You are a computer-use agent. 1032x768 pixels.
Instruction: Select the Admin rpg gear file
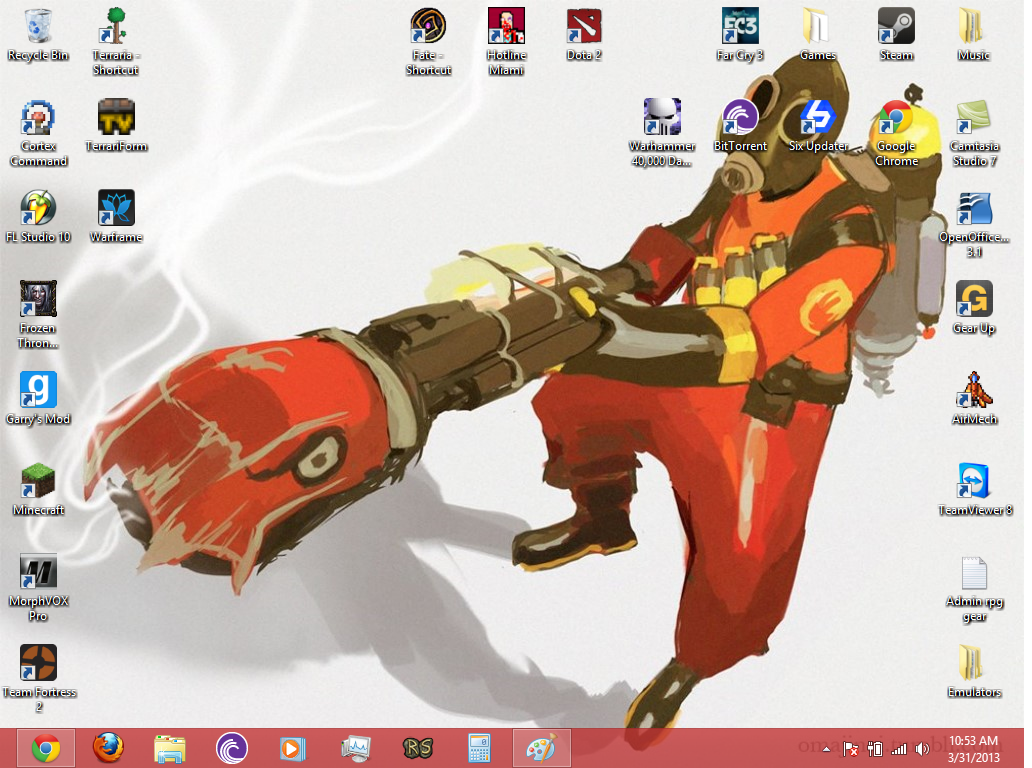click(974, 590)
